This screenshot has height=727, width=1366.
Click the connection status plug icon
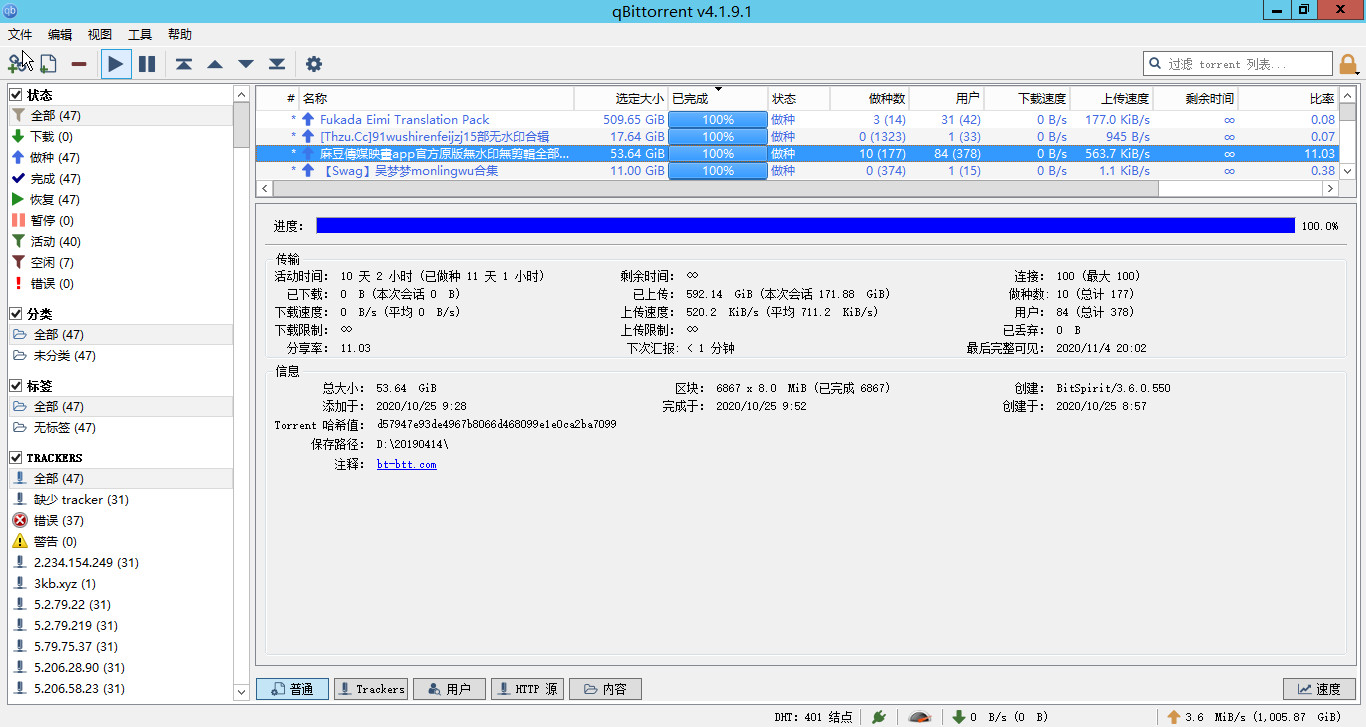[879, 717]
